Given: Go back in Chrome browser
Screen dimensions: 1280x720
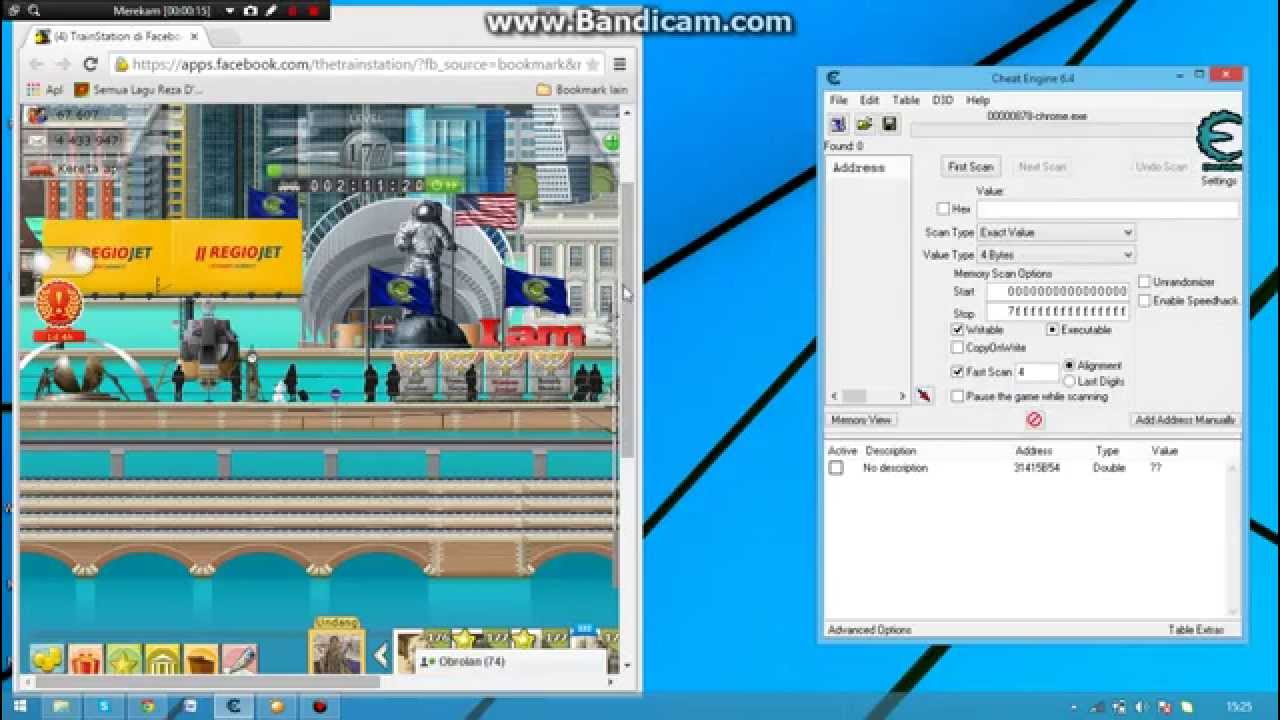Looking at the screenshot, I should tap(36, 64).
